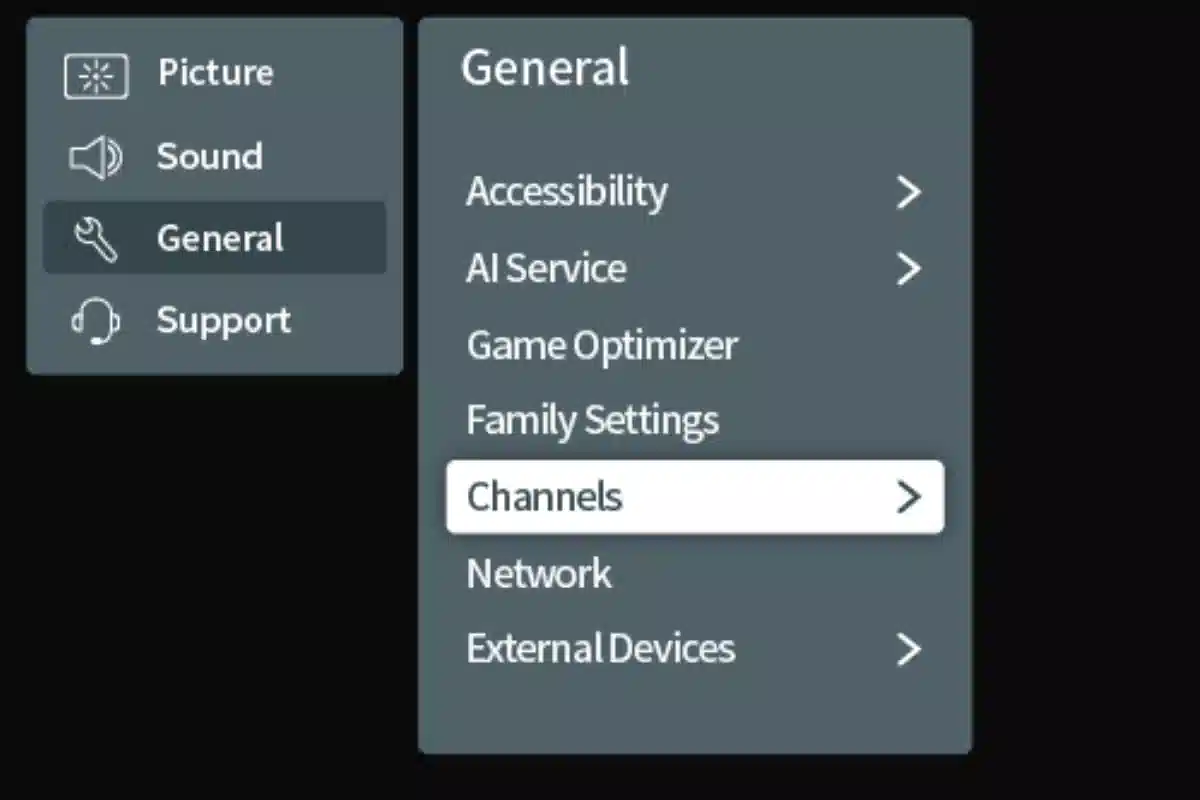Select the Network option
This screenshot has width=1200, height=800.
point(538,573)
